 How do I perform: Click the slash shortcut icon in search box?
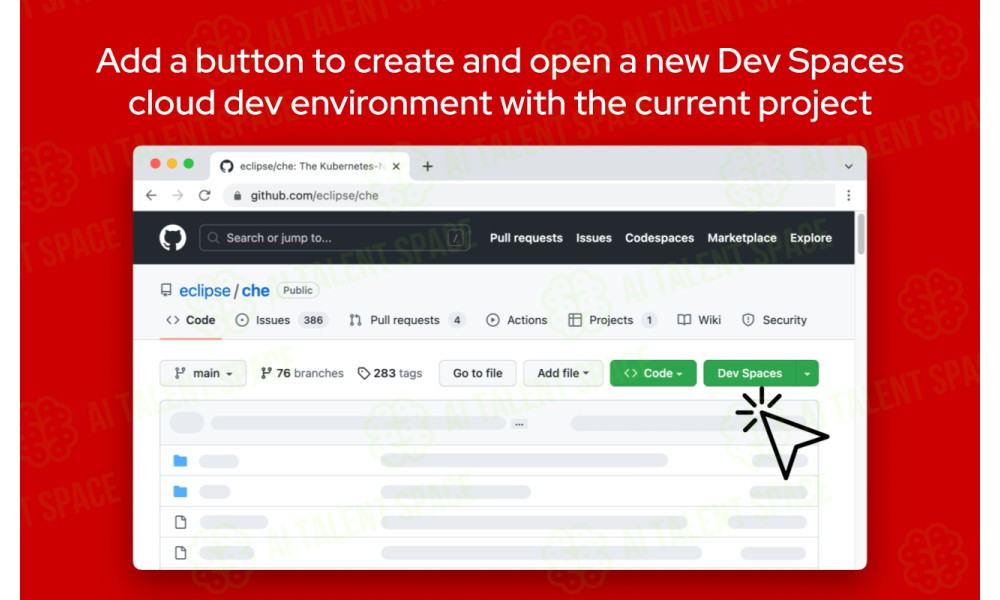click(x=455, y=238)
